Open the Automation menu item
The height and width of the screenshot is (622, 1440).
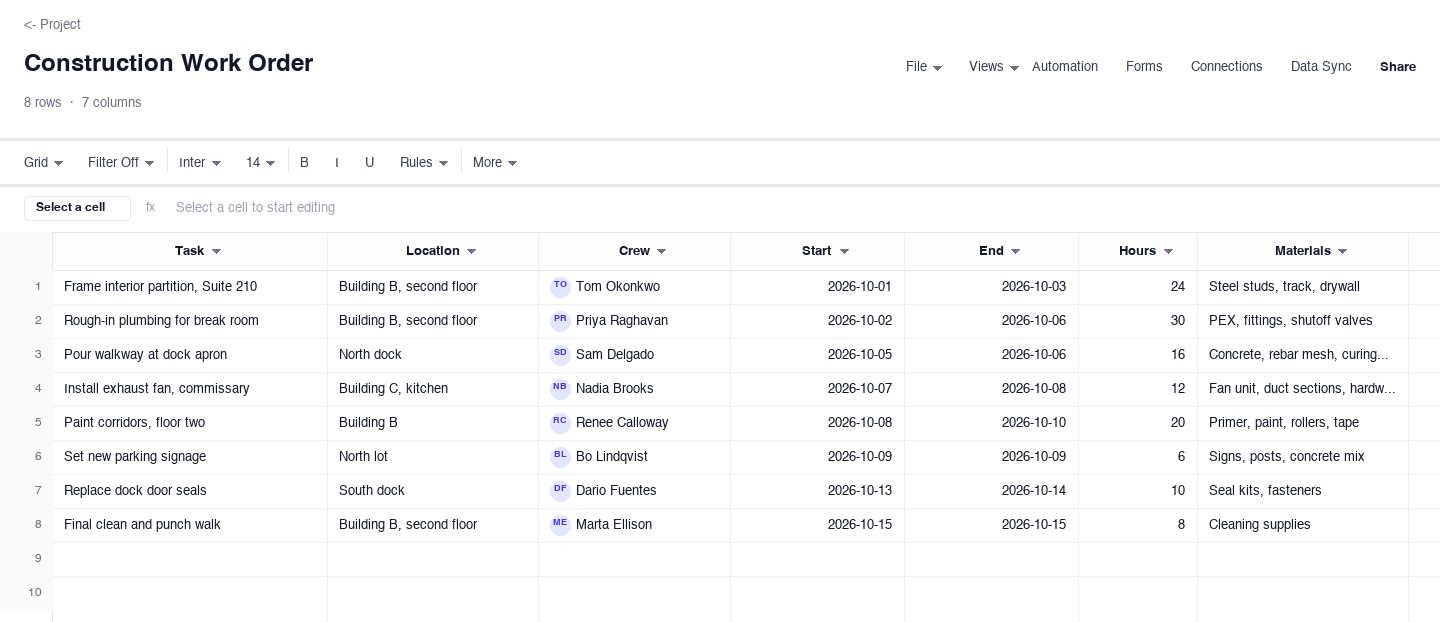(x=1065, y=67)
